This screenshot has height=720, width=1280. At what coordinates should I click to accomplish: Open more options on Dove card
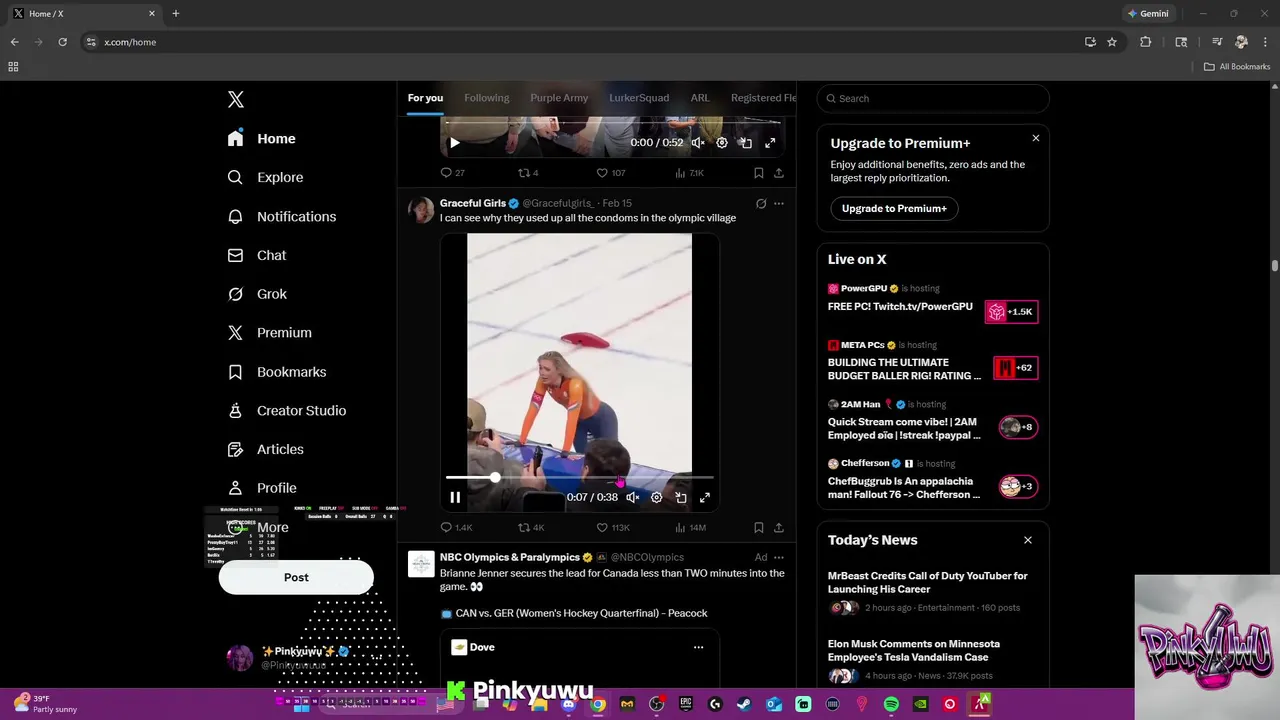pyautogui.click(x=698, y=647)
